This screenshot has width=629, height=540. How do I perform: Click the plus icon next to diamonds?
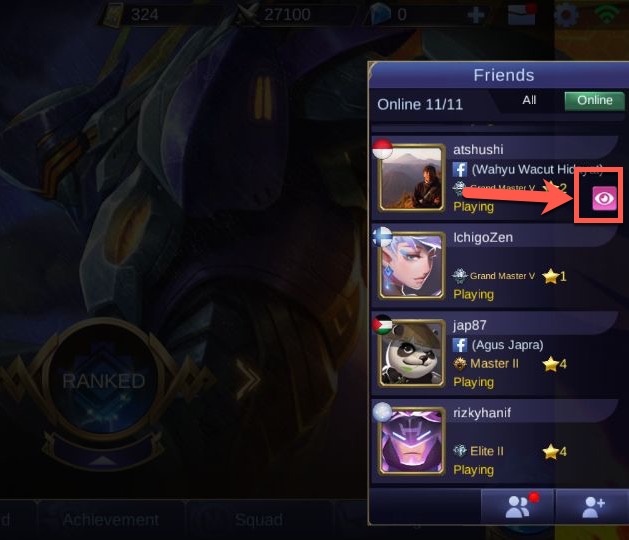point(476,15)
